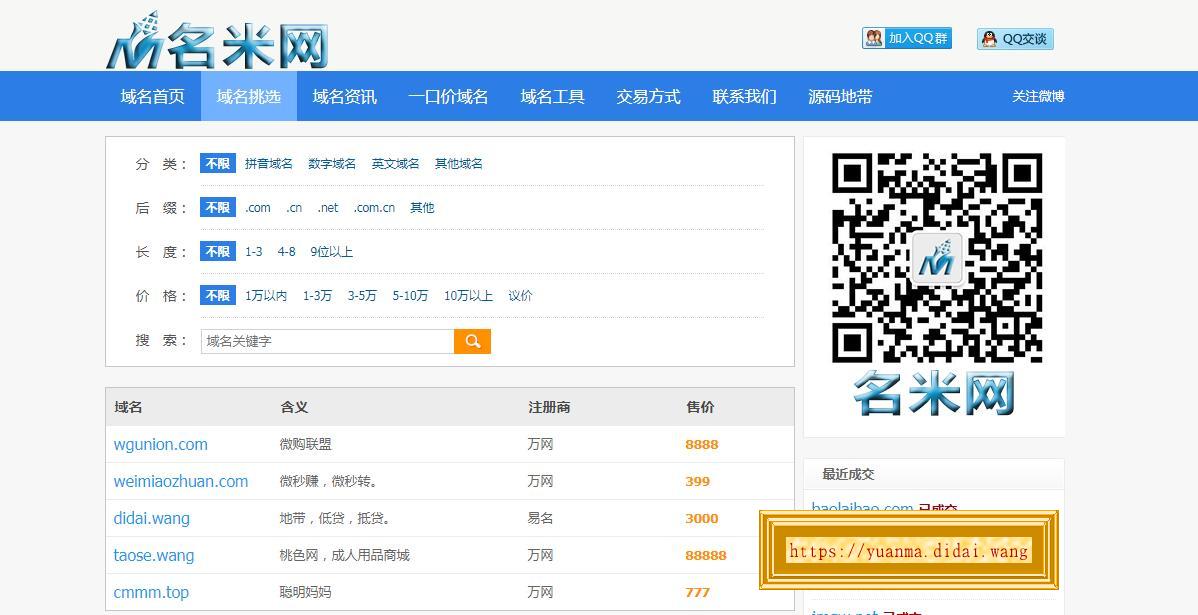Filter price by 议价
1198x615 pixels.
point(520,296)
